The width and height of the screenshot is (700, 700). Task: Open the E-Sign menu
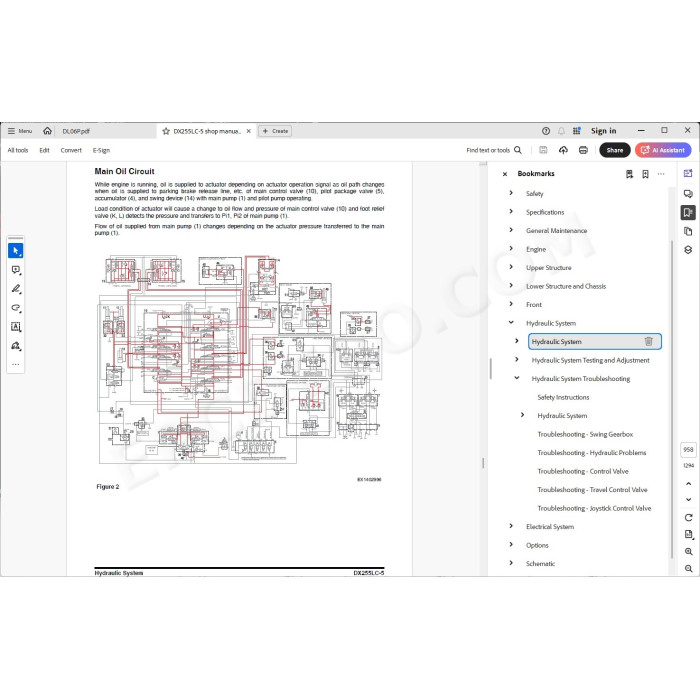101,150
